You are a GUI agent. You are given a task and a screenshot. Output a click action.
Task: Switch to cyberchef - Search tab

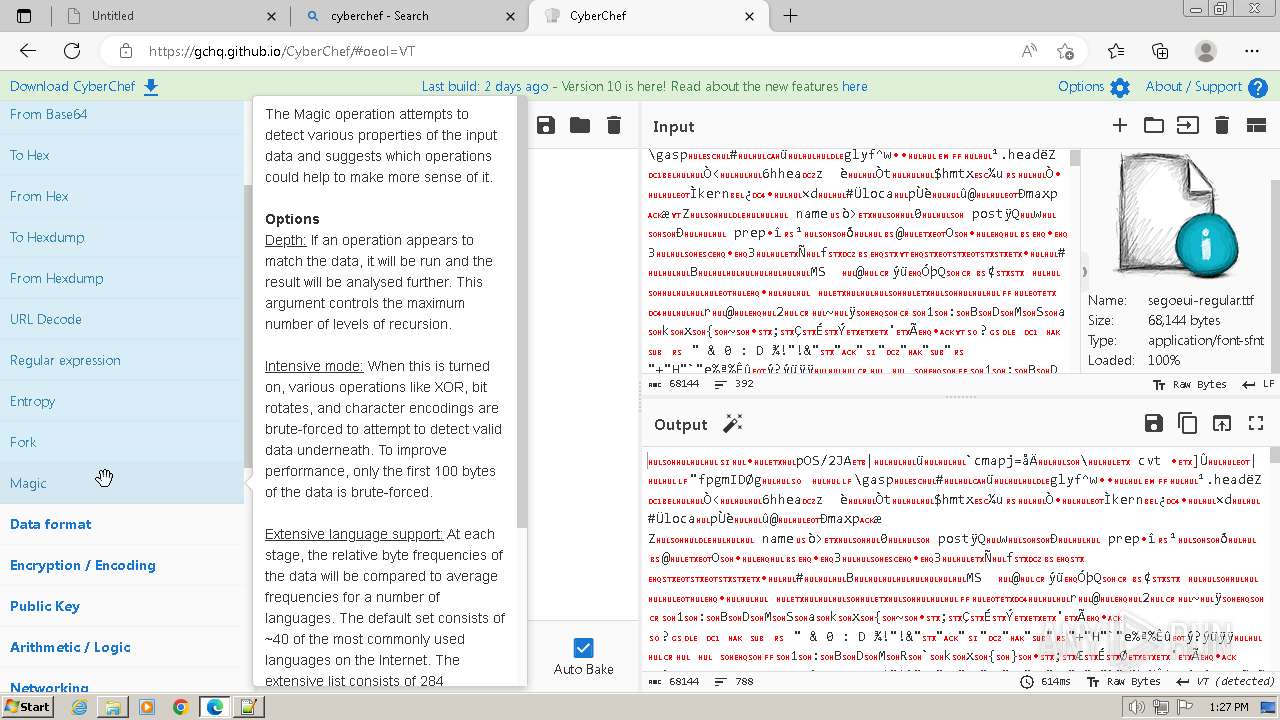pos(408,16)
